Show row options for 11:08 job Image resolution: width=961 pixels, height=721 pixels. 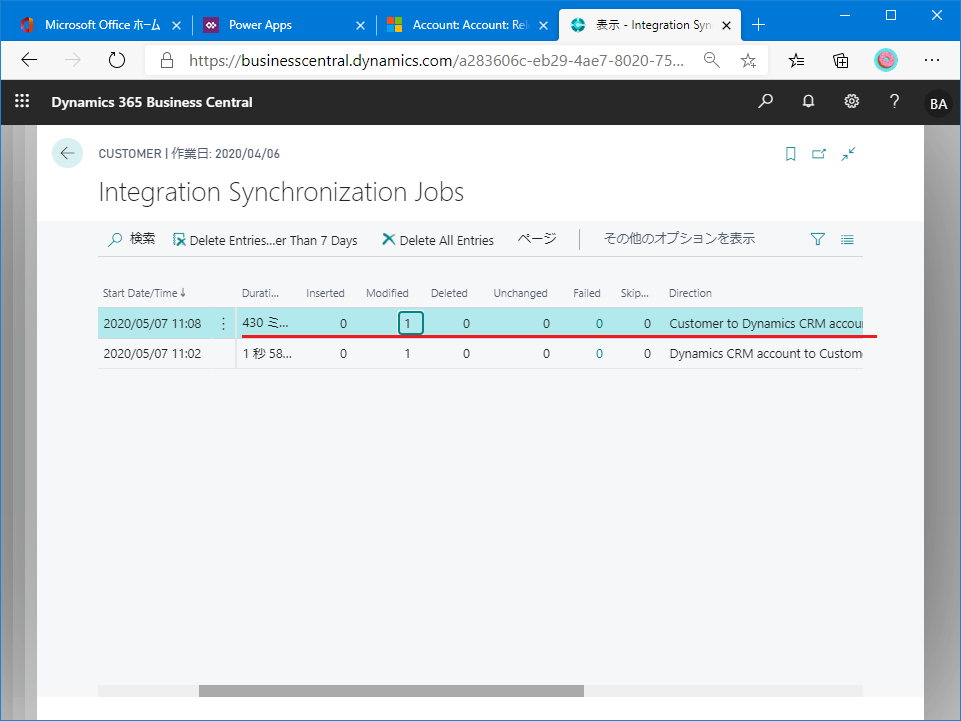click(223, 323)
